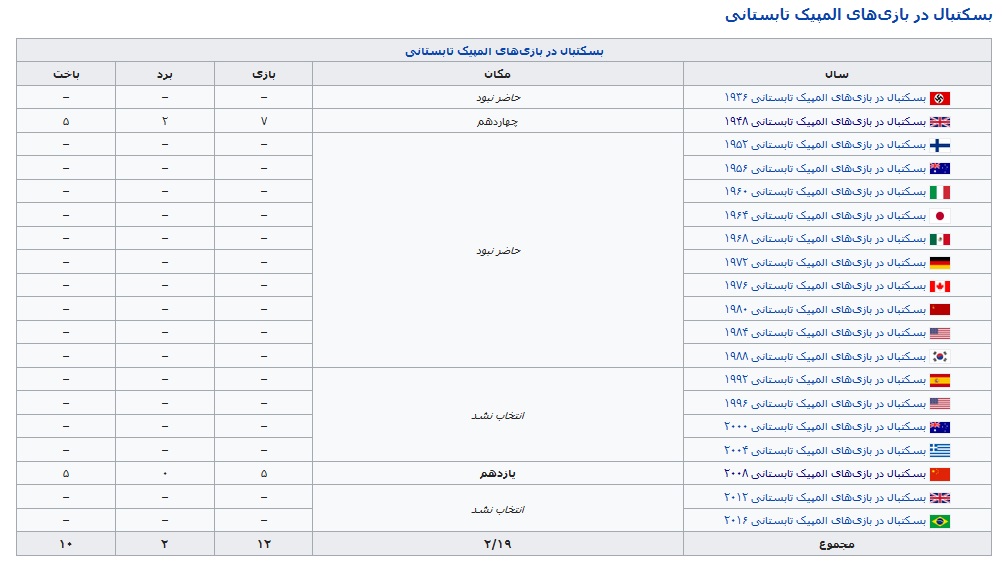This screenshot has height=573, width=1002.
Task: Select the bold یازدهم cell in the 2008 row
Action: coord(498,473)
